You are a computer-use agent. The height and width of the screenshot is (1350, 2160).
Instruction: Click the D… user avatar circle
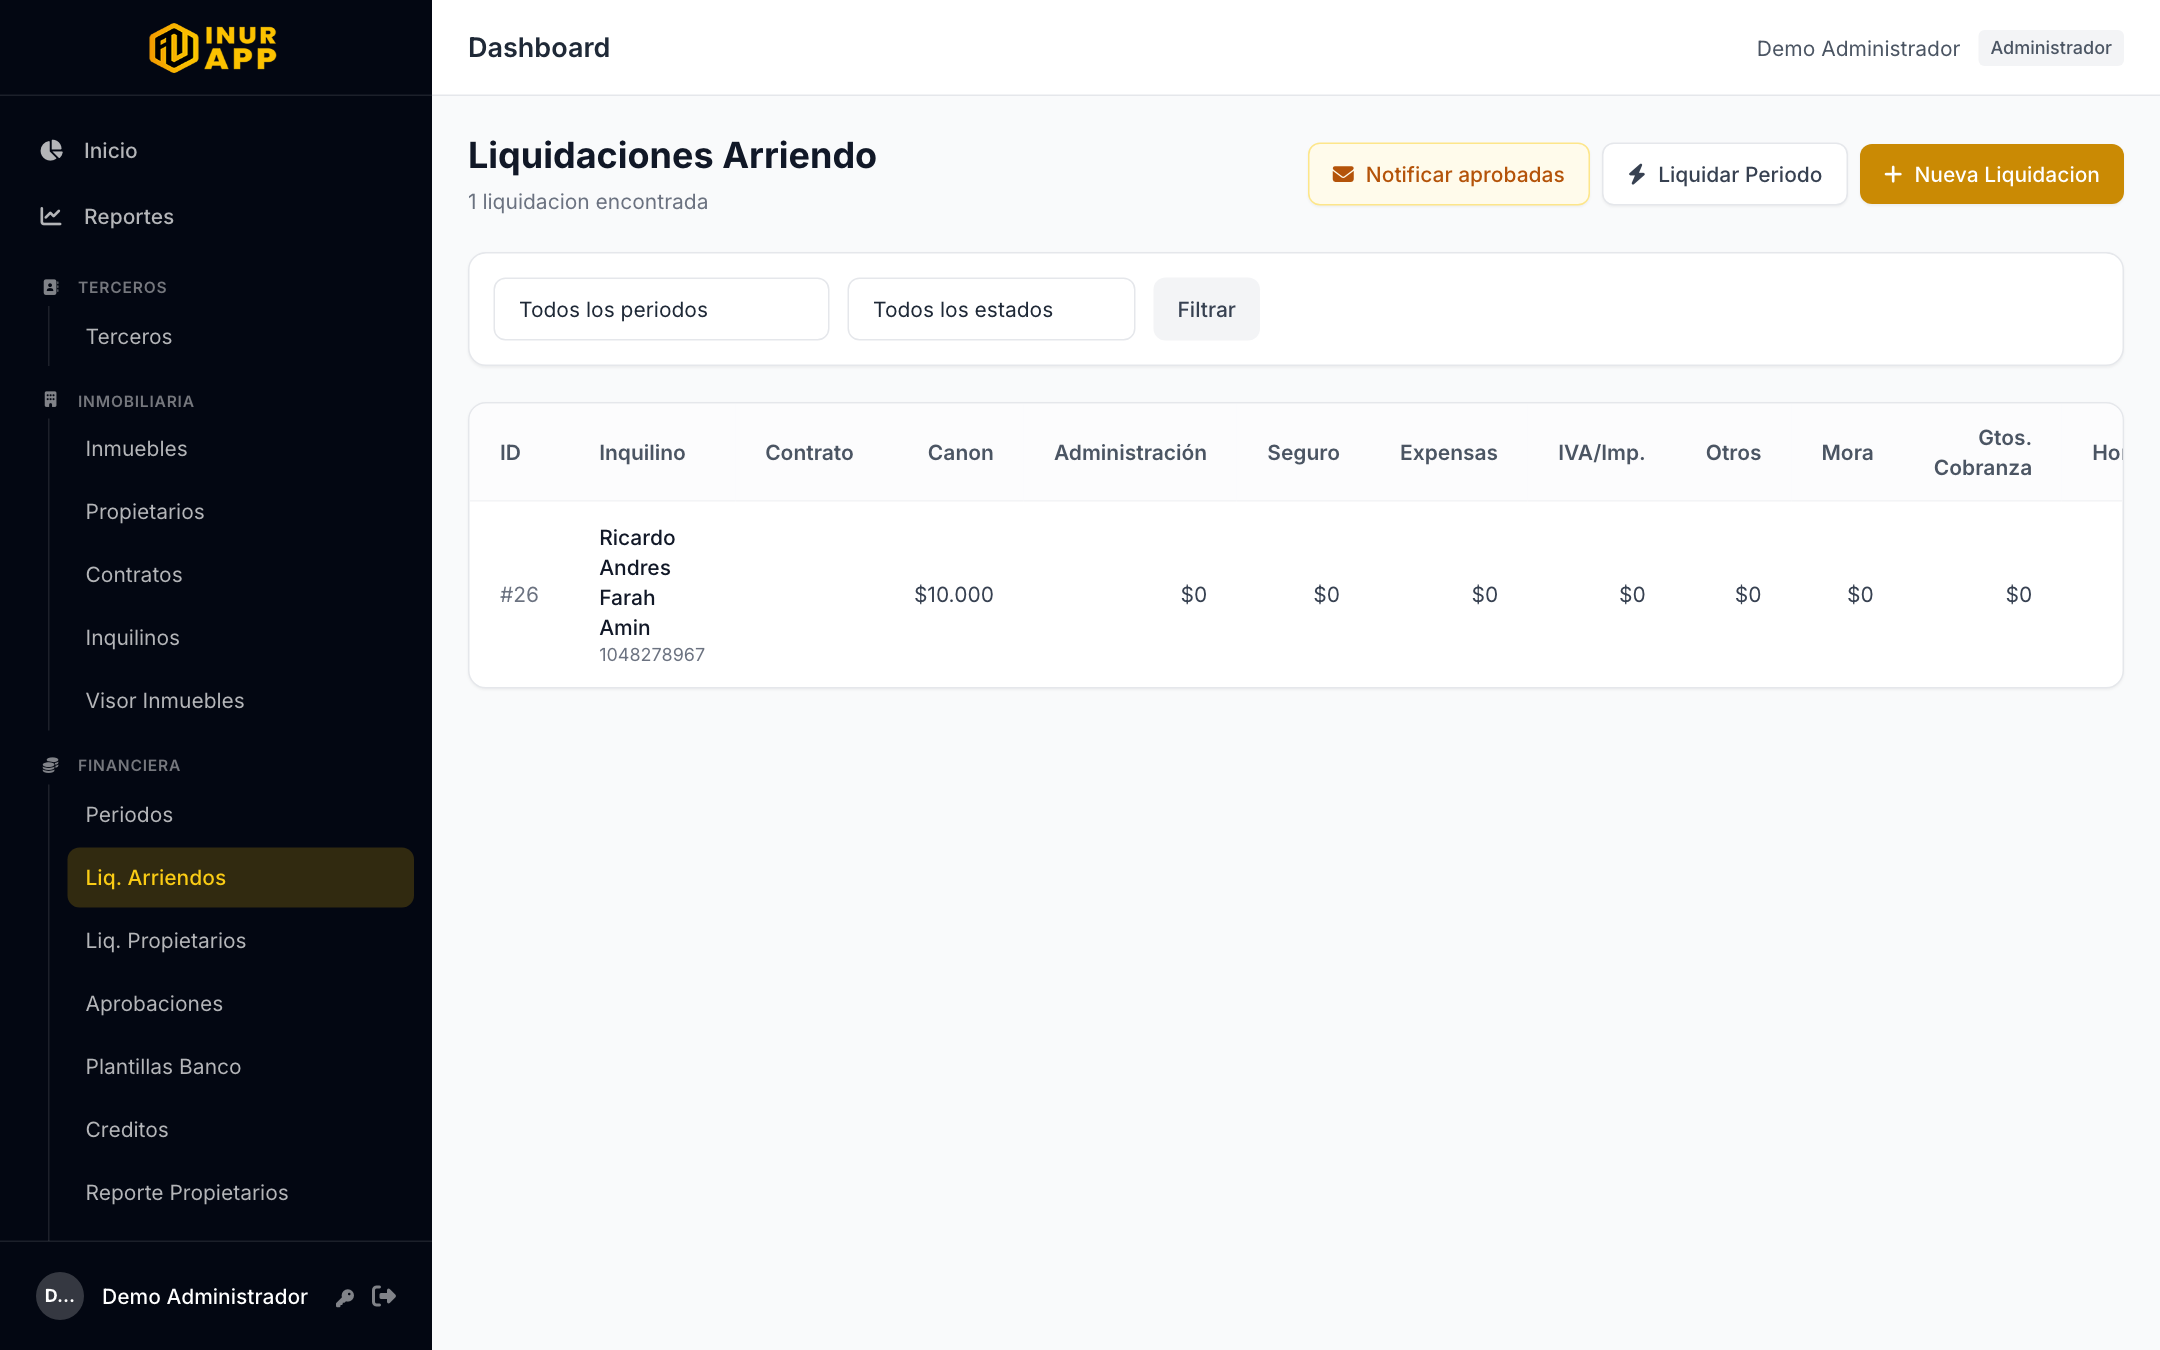click(x=60, y=1296)
